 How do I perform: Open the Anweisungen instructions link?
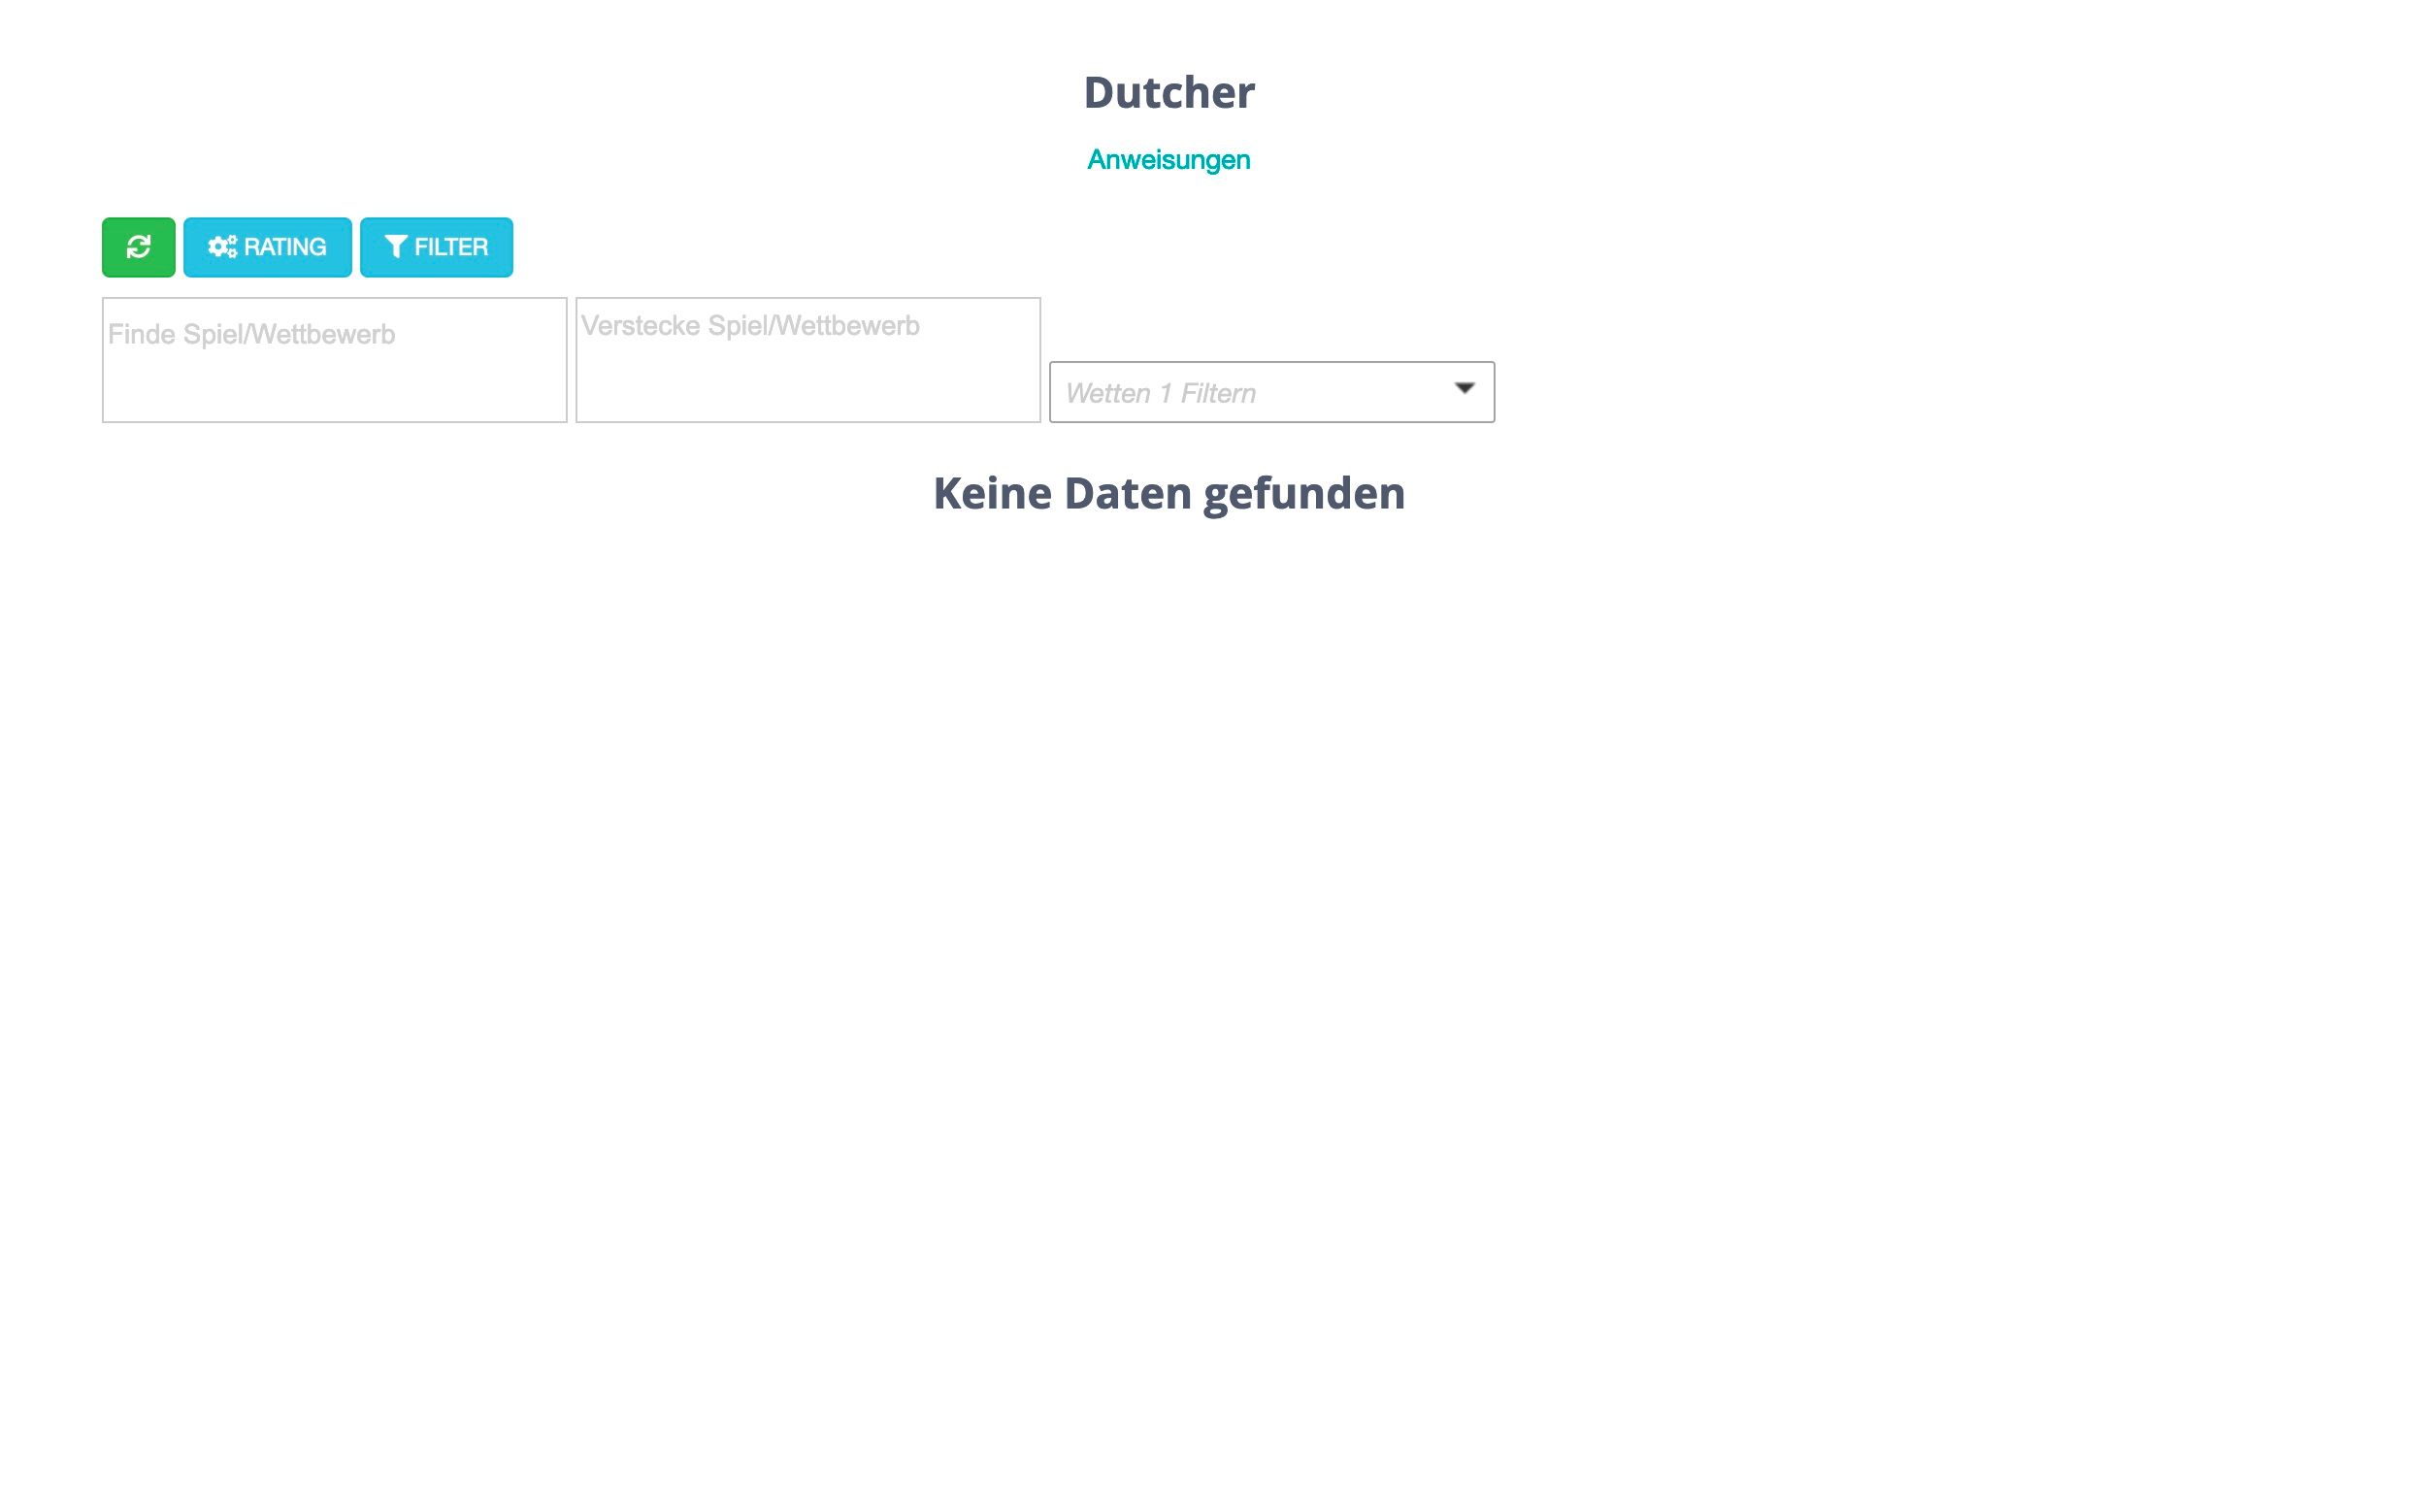[1168, 160]
